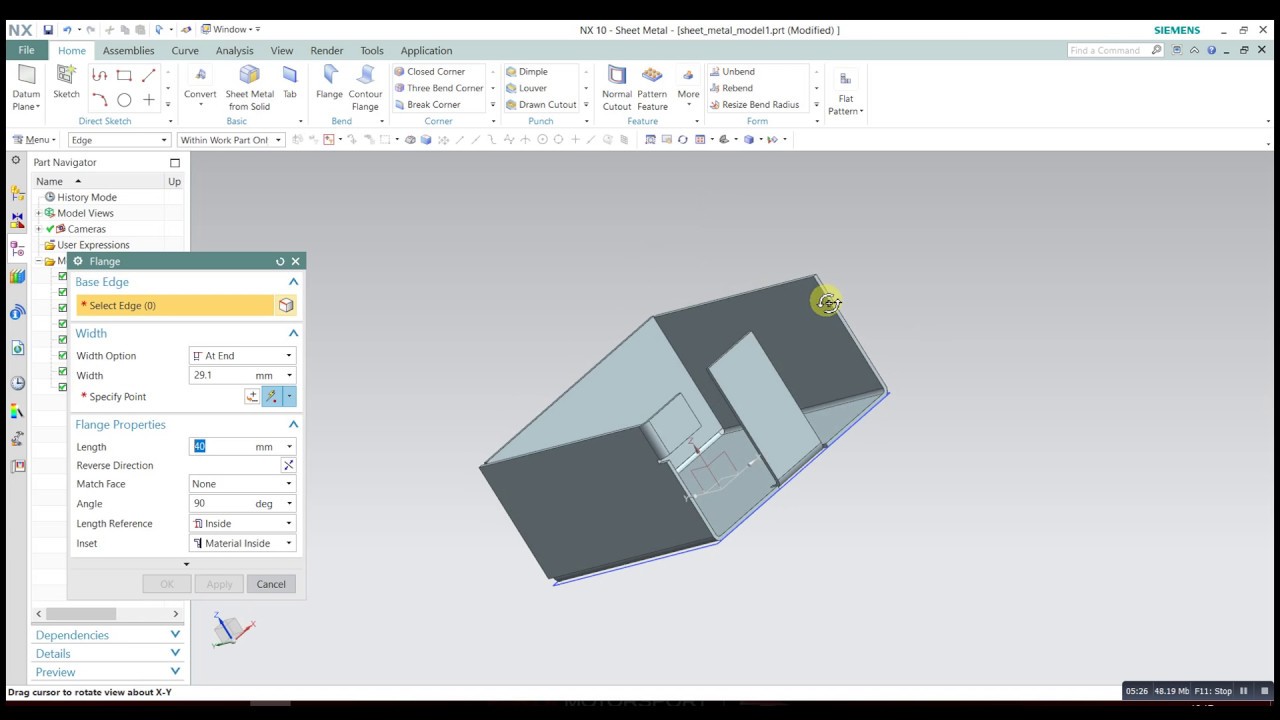This screenshot has height=720, width=1280.
Task: Open the History clock sidebar tab
Action: pos(17,383)
